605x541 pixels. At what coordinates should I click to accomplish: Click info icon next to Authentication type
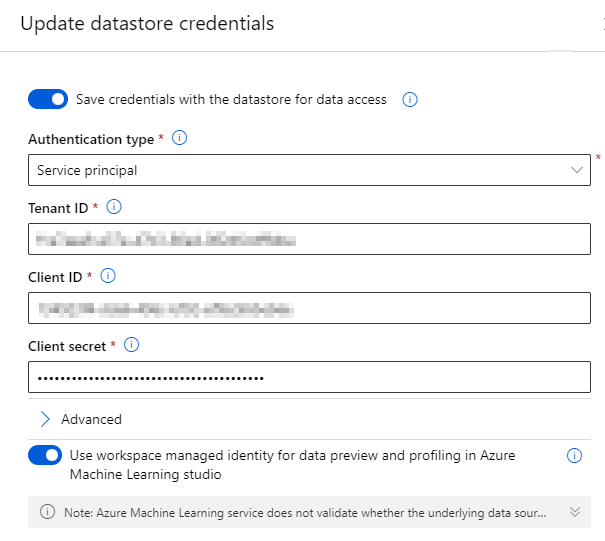179,138
